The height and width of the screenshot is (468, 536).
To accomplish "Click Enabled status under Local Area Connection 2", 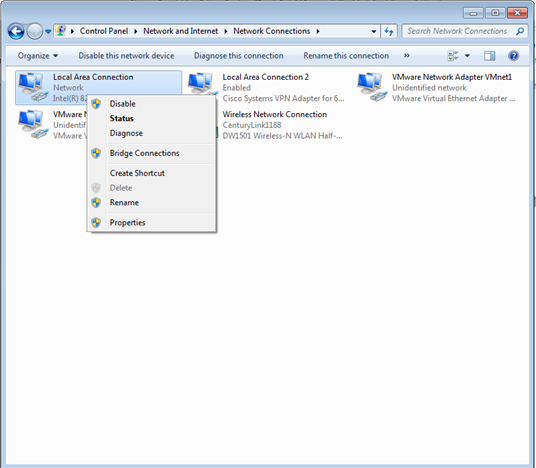I will pyautogui.click(x=237, y=88).
